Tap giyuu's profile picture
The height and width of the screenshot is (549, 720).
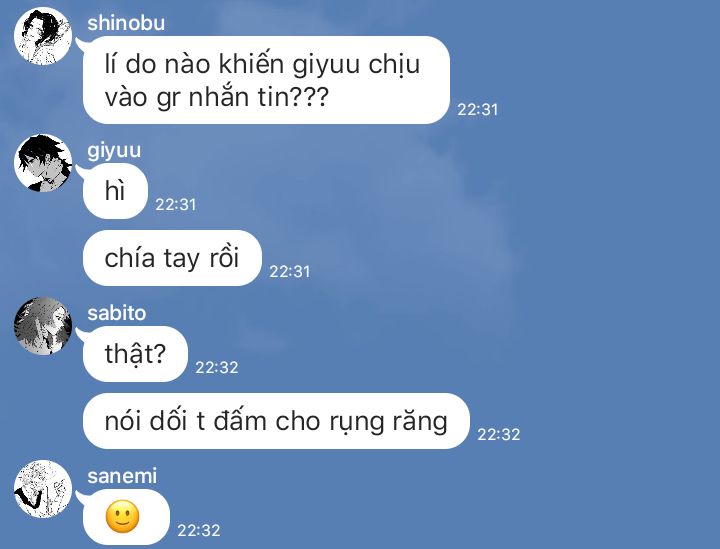(x=43, y=163)
